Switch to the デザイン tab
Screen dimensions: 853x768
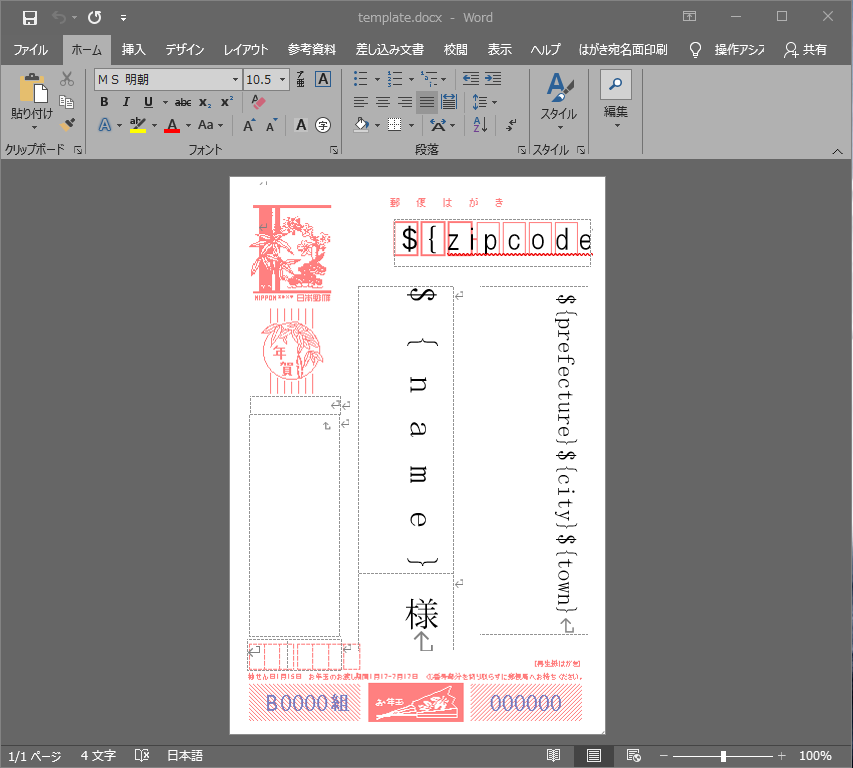184,49
